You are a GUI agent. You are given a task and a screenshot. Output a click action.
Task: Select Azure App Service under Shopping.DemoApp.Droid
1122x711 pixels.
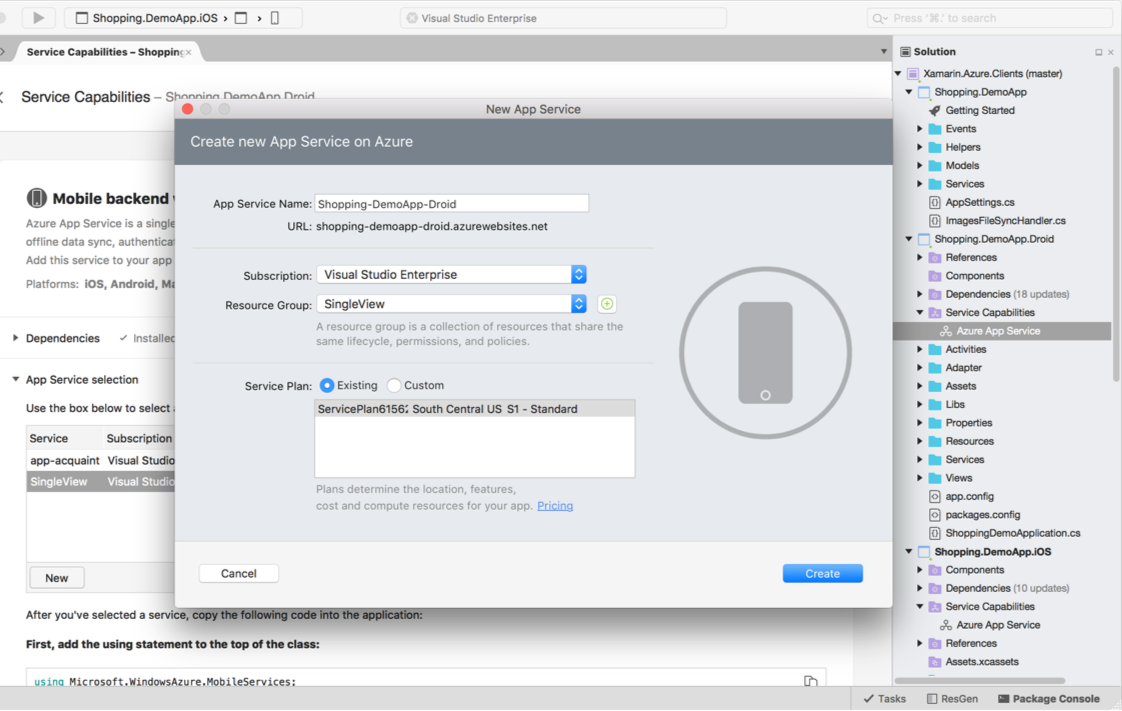(x=997, y=331)
